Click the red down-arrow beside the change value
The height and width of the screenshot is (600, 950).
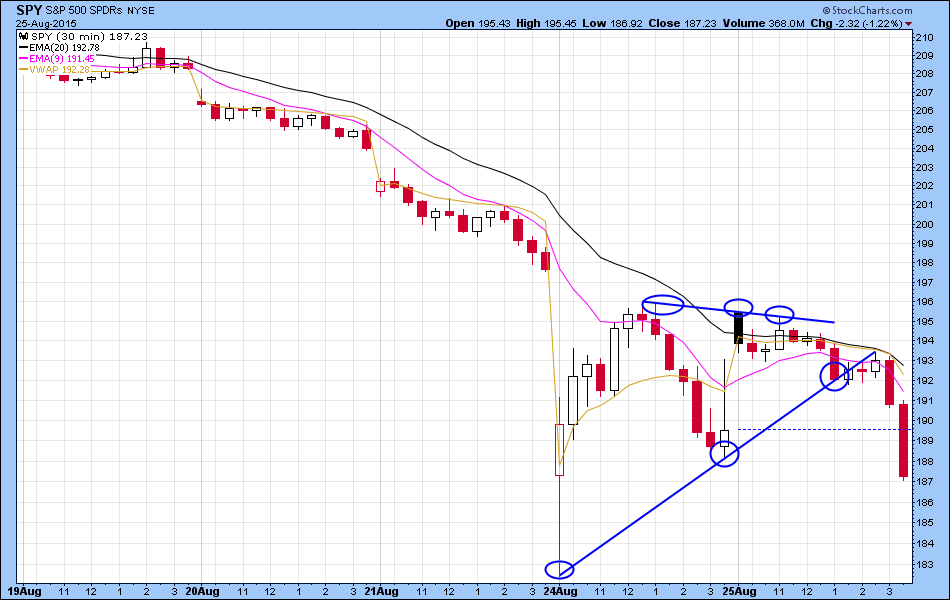pos(908,24)
